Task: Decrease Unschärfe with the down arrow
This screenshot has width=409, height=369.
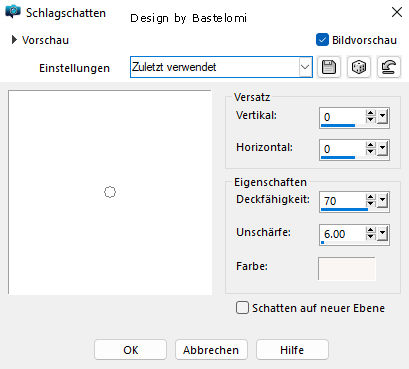Action: pyautogui.click(x=370, y=237)
